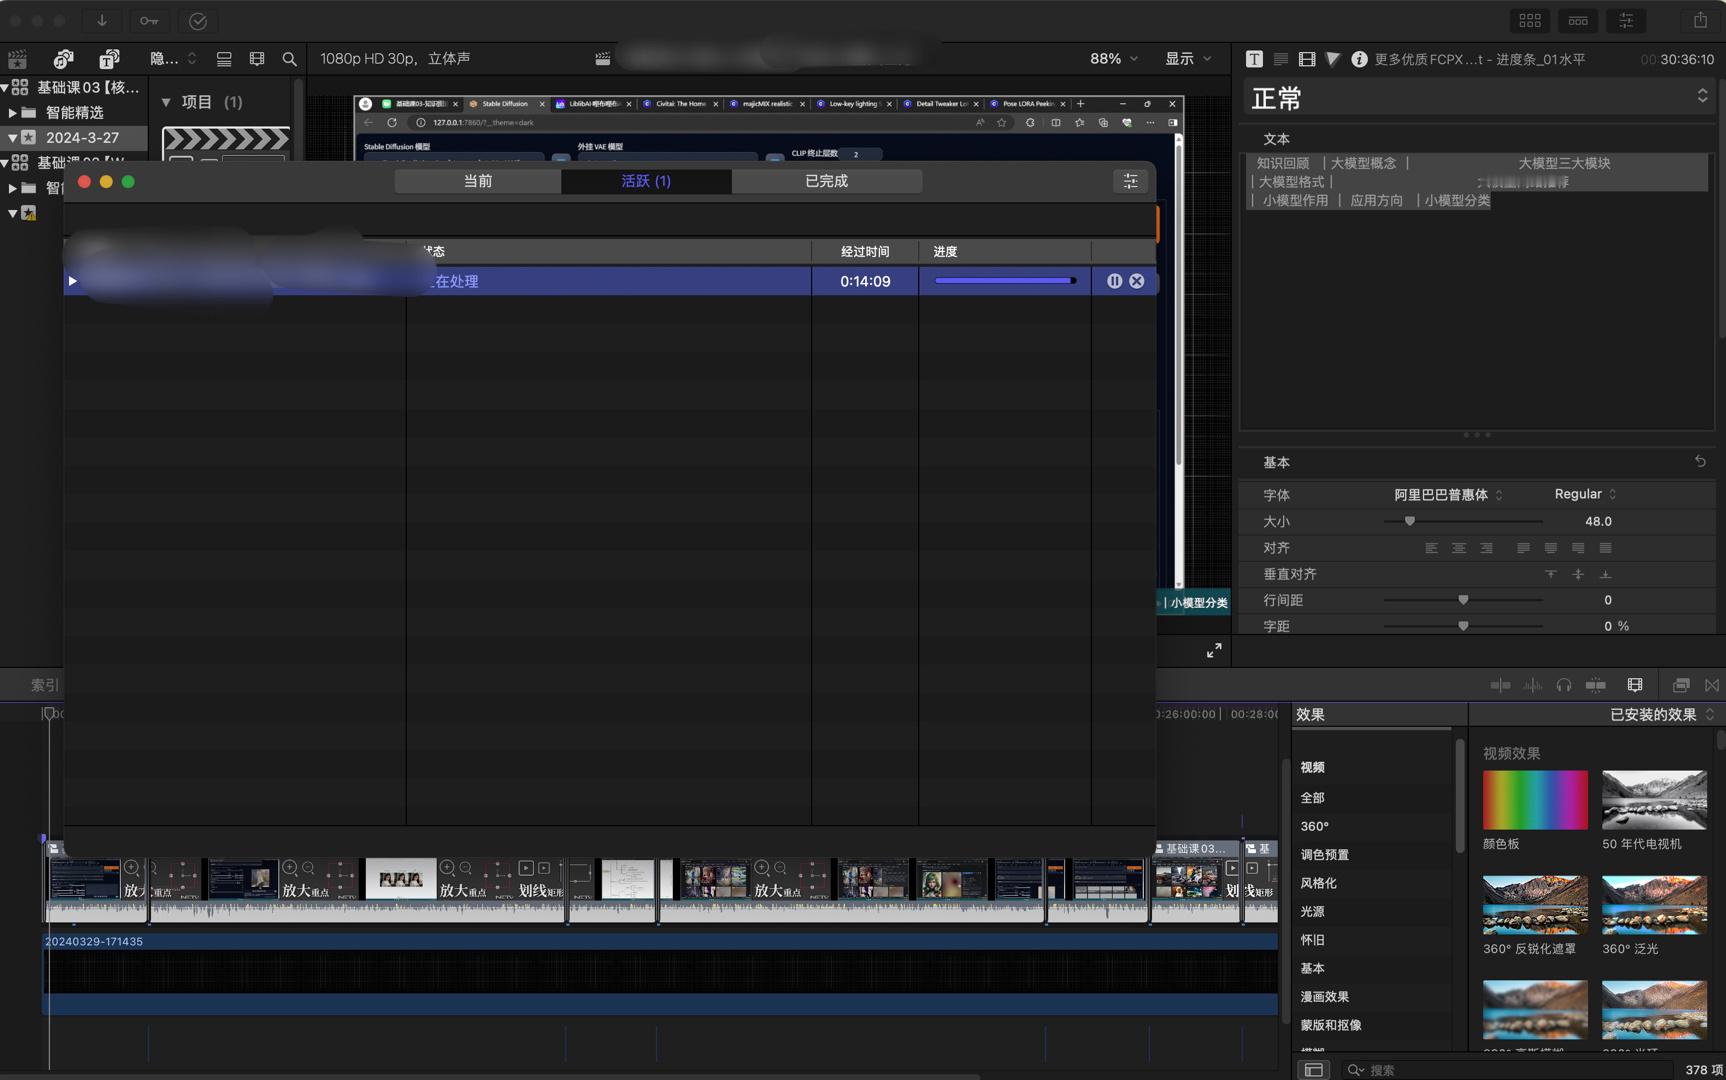Open the color inspector triangle icon
The height and width of the screenshot is (1080, 1726).
[x=1333, y=59]
